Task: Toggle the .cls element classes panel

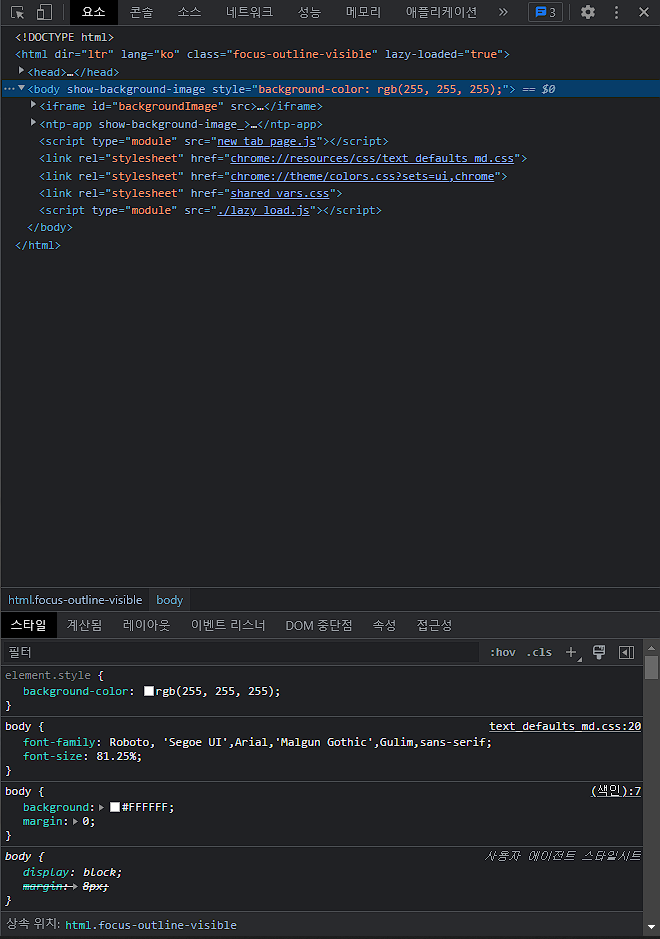Action: click(x=539, y=652)
